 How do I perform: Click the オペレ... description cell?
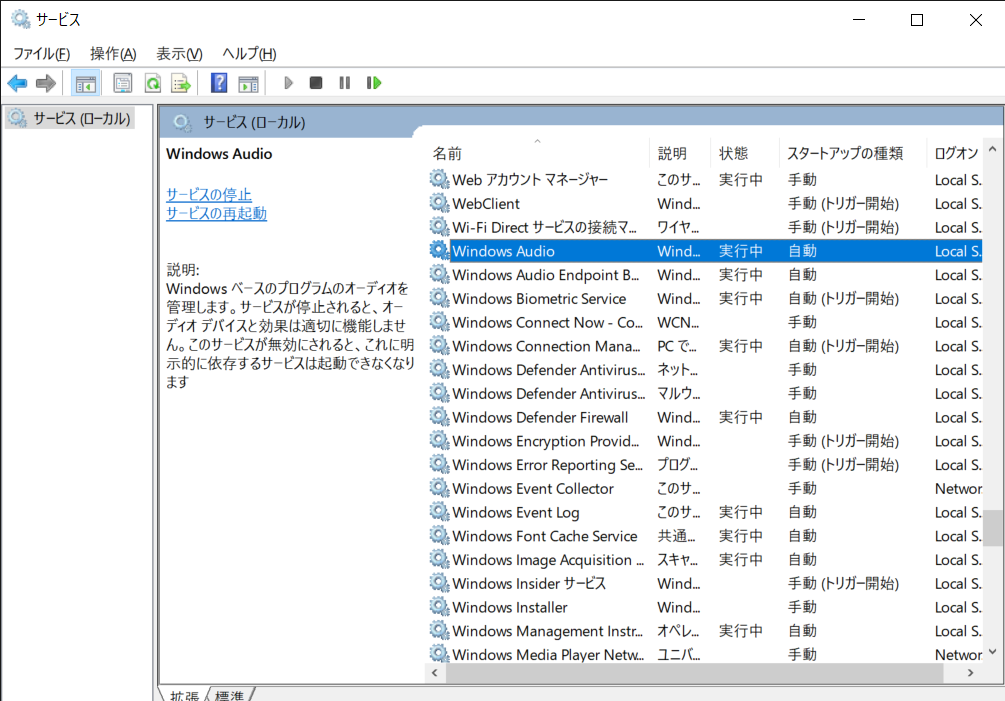click(x=678, y=631)
